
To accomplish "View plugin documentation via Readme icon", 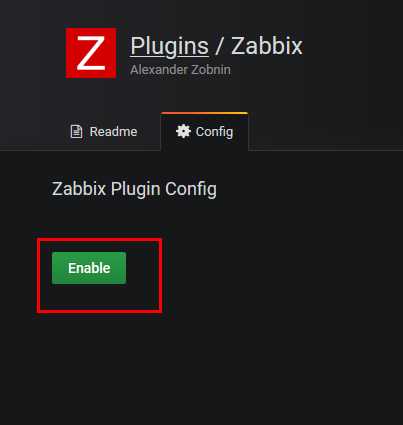I will coord(76,131).
